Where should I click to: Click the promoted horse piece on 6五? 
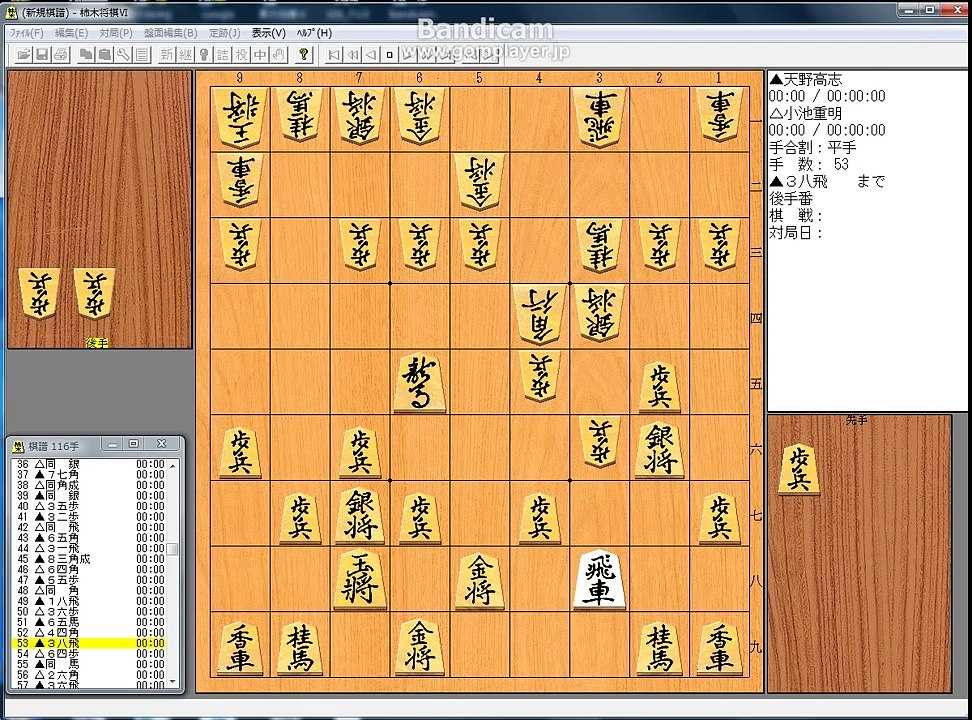tap(419, 383)
